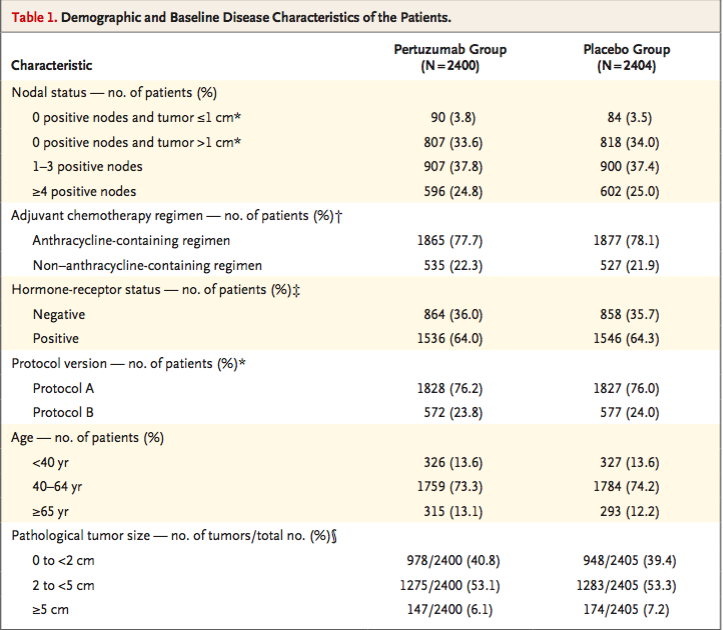
Task: Select the 'Hormone-receptor status' section heading
Action: (86, 290)
